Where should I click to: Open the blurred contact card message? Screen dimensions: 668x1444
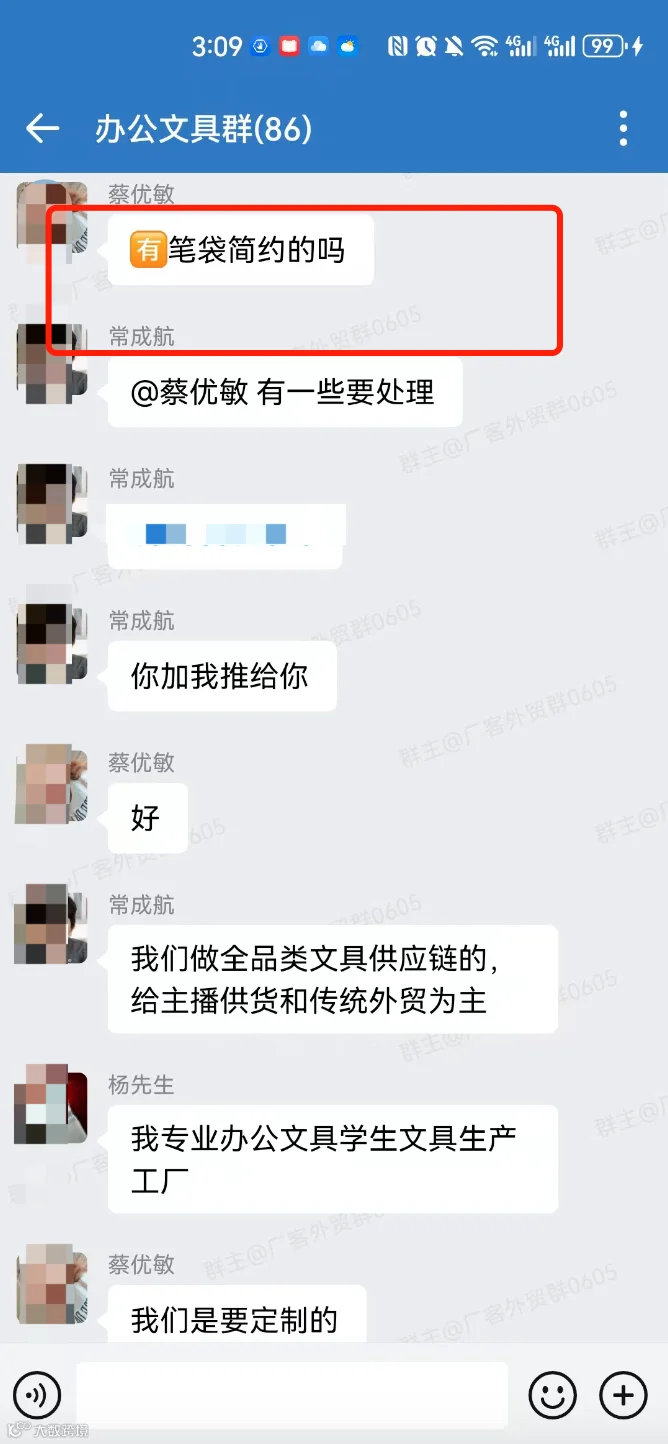[x=226, y=535]
